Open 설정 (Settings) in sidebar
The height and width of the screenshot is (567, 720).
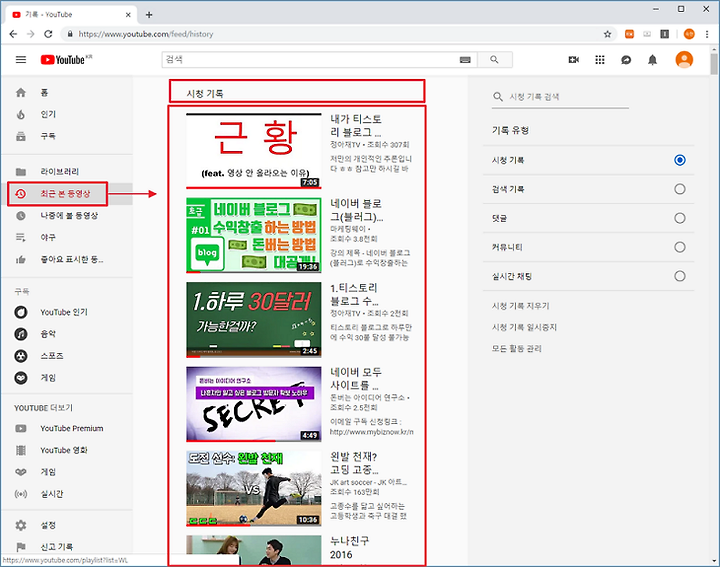pos(67,525)
